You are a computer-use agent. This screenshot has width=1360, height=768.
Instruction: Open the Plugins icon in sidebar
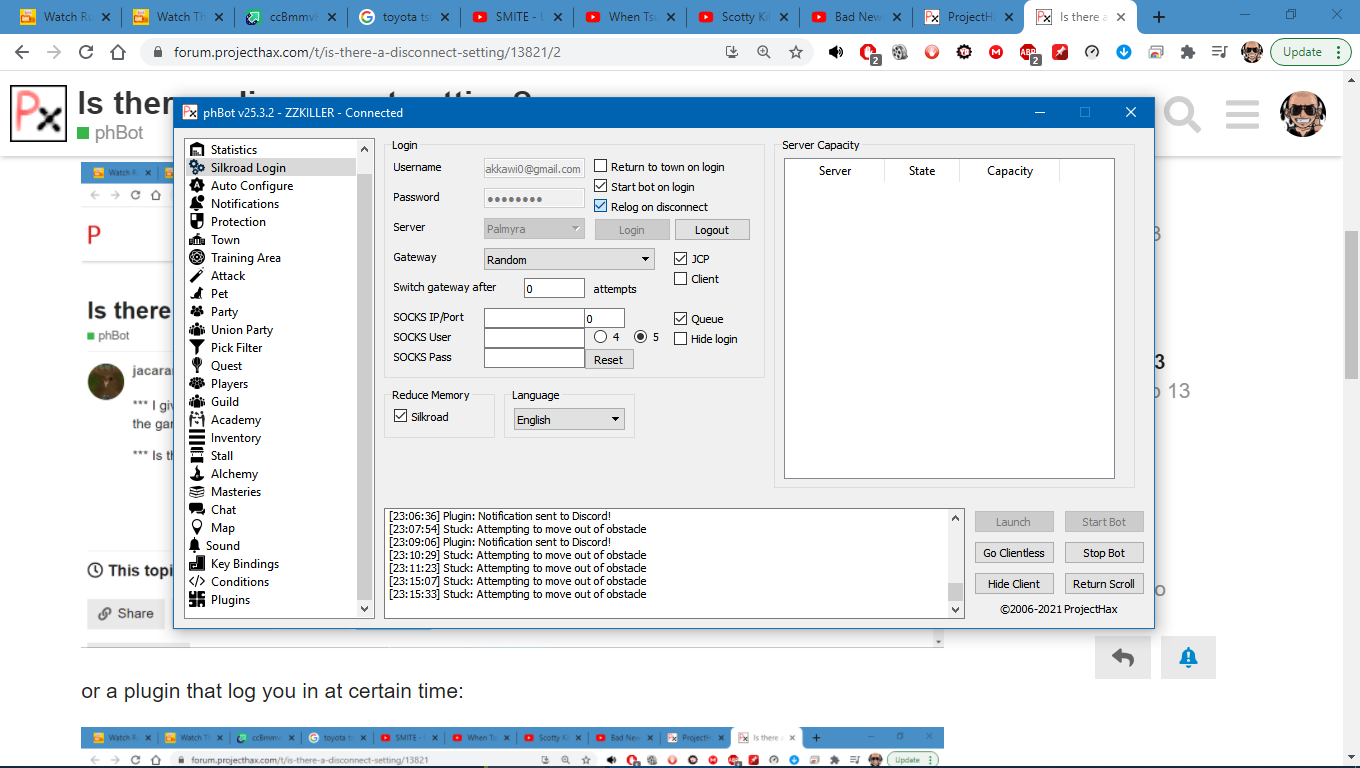pos(197,600)
